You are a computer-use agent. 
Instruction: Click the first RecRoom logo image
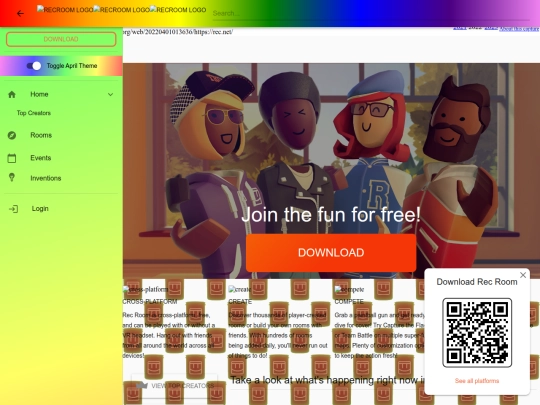tap(65, 10)
